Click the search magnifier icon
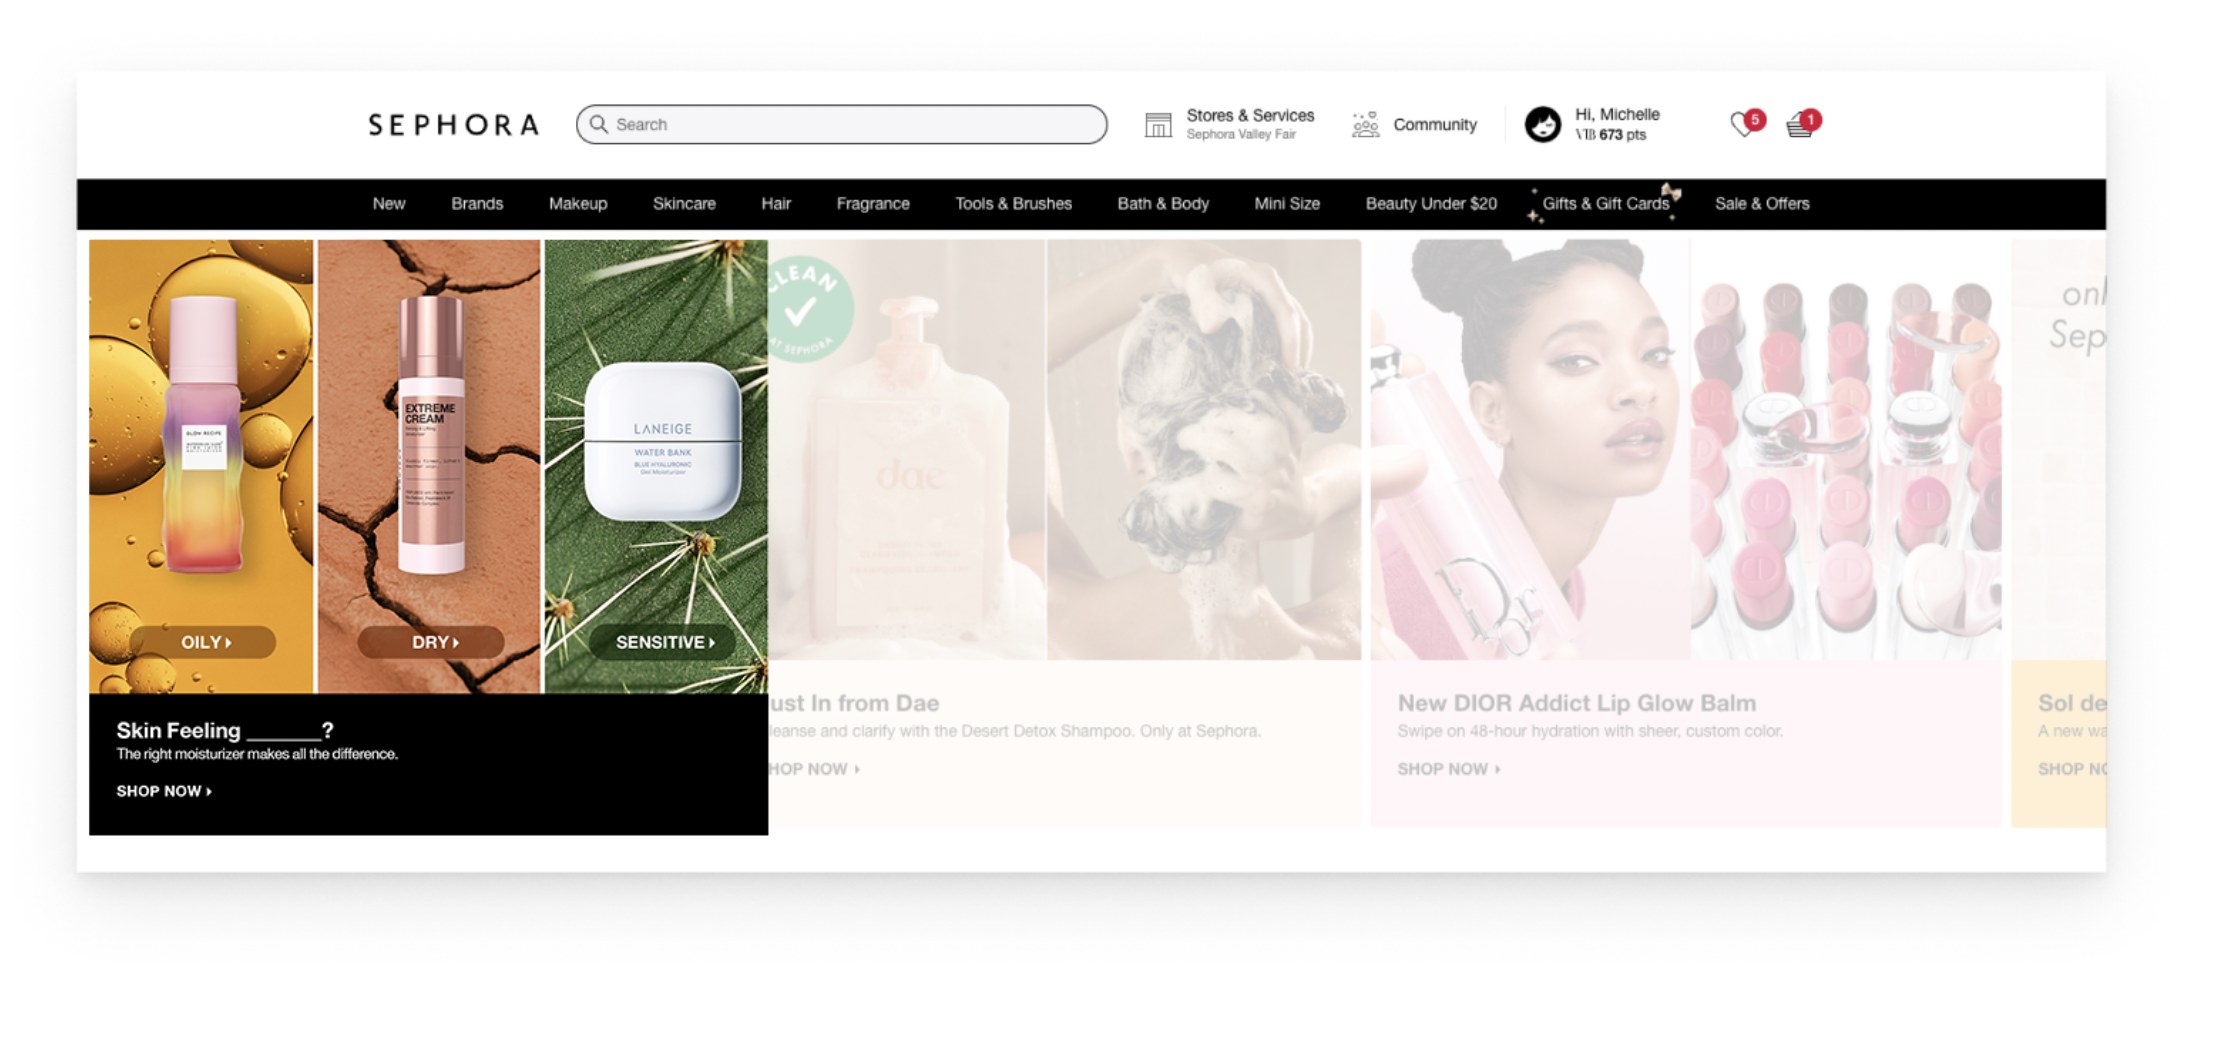The height and width of the screenshot is (1054, 2216). [598, 124]
